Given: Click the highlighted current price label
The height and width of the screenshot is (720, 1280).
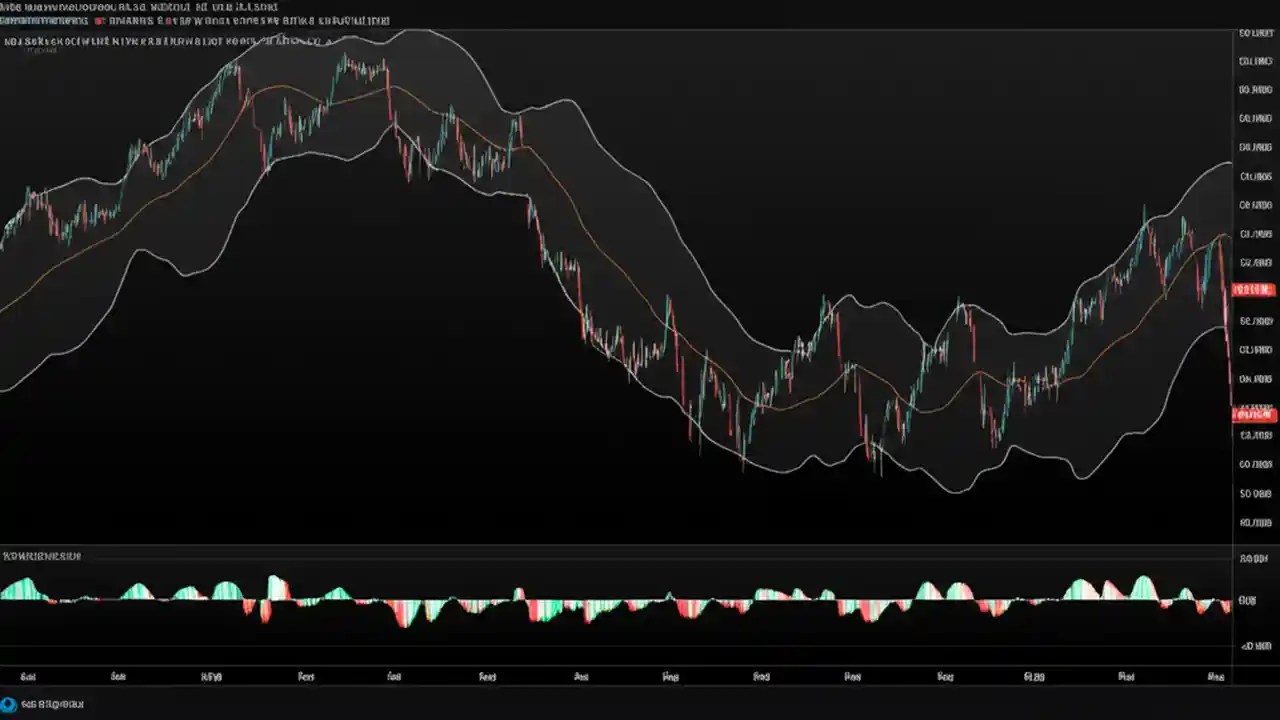Looking at the screenshot, I should tap(1252, 290).
